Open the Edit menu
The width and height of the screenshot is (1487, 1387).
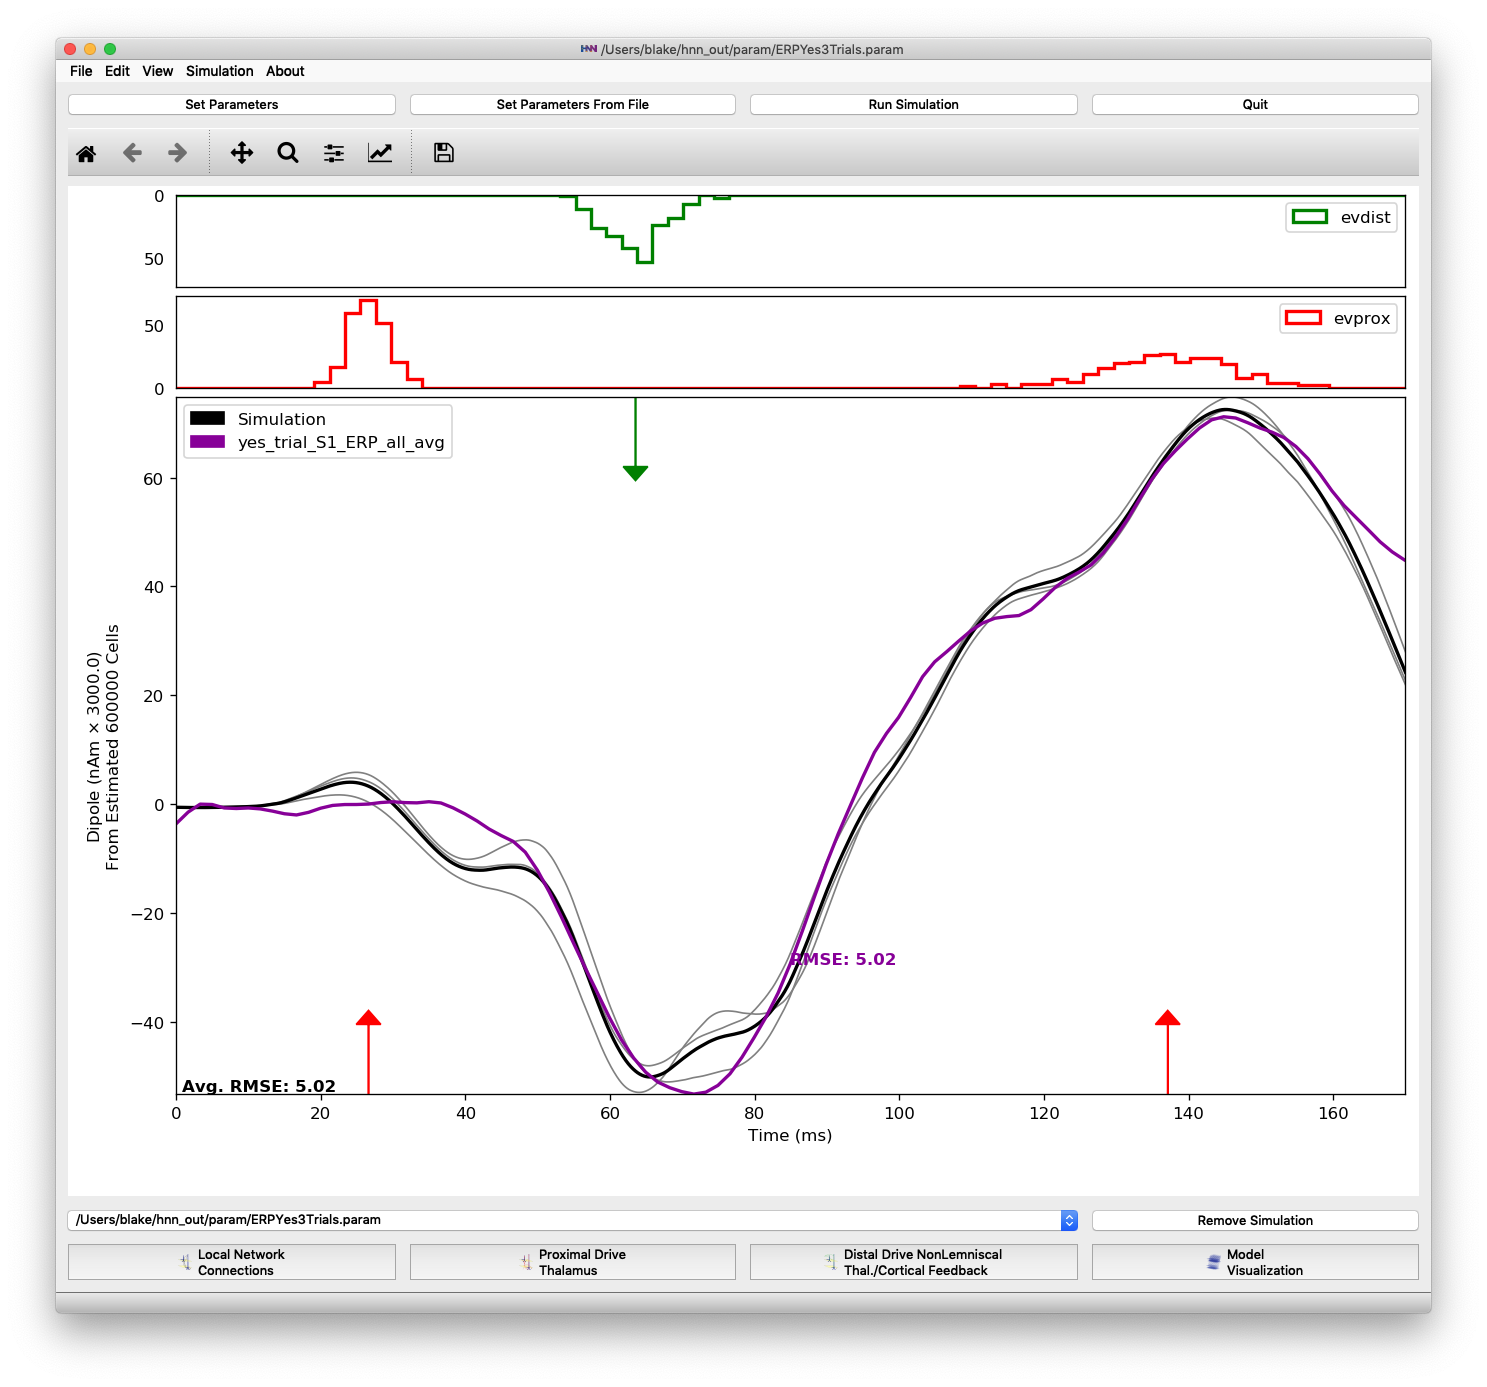click(x=117, y=71)
